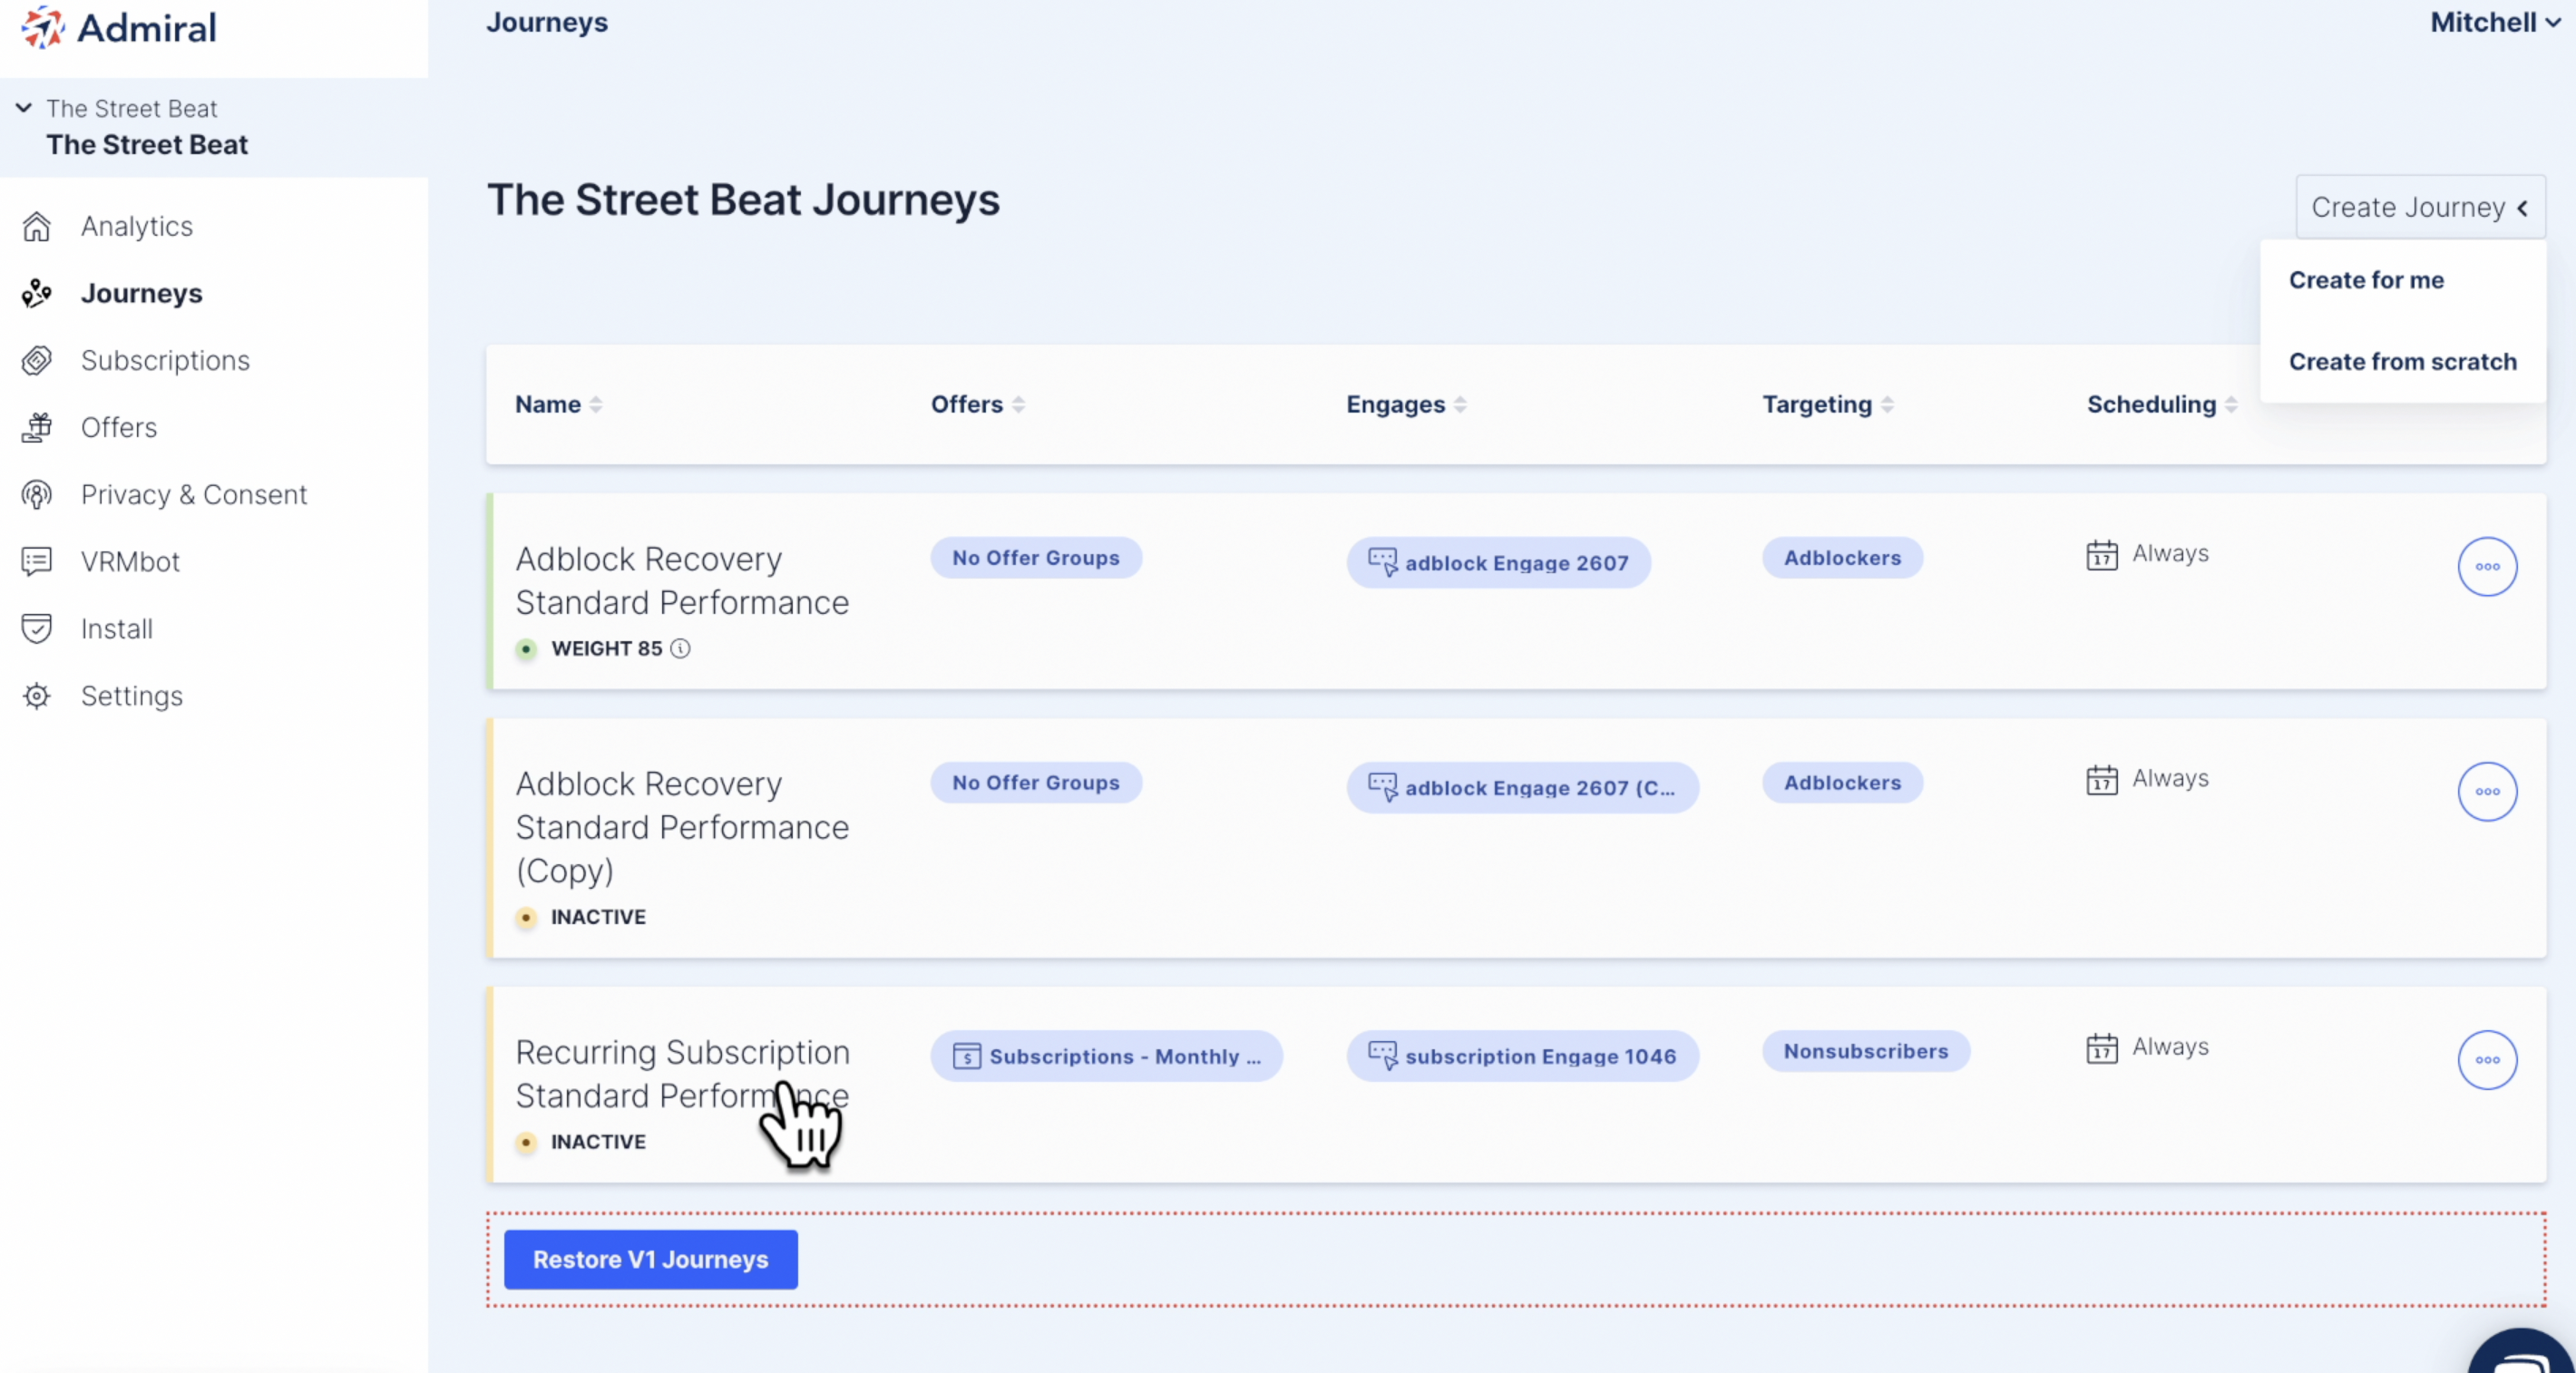Choose Create from scratch option
This screenshot has height=1373, width=2576.
point(2402,362)
